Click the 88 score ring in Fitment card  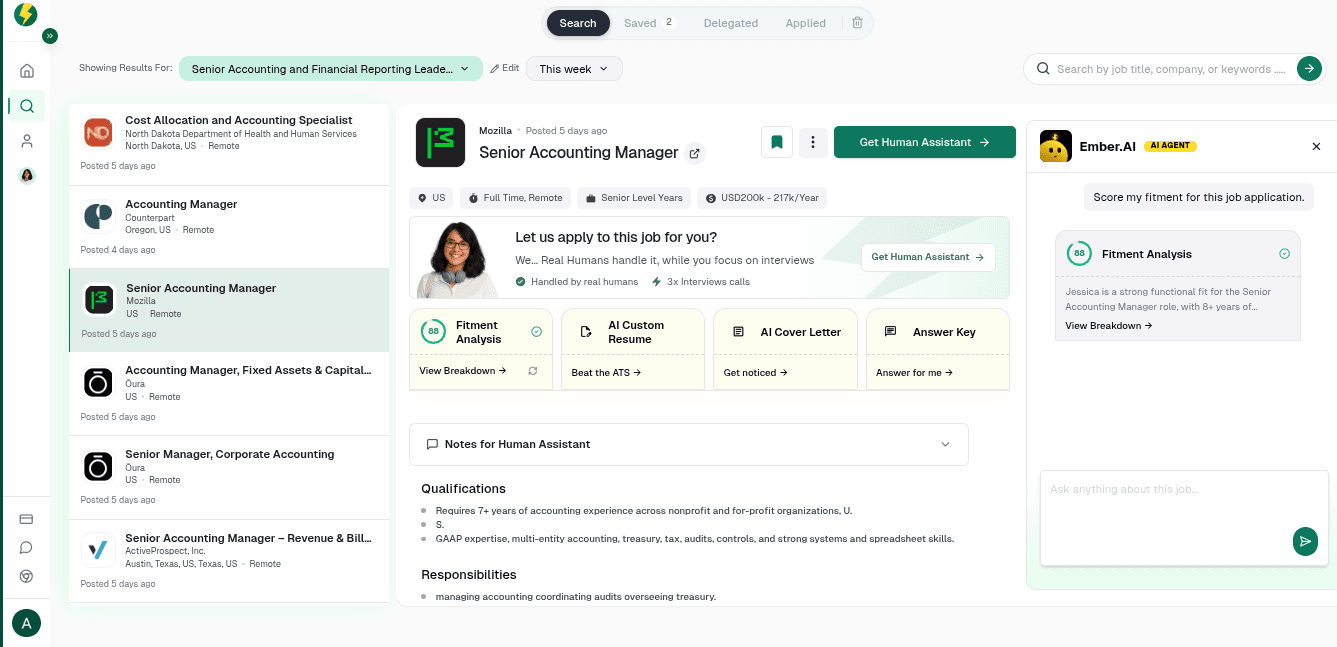(x=433, y=332)
